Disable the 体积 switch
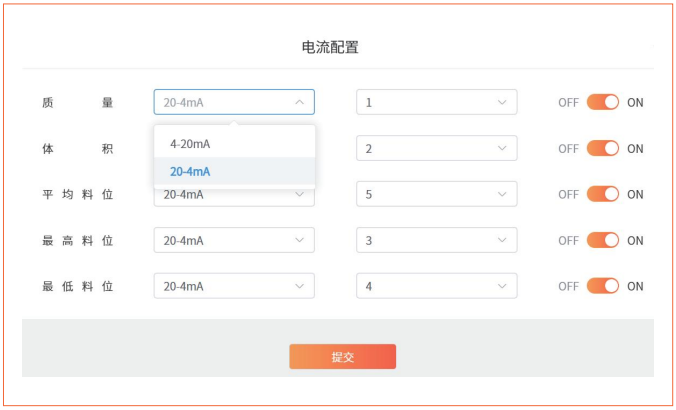This screenshot has height=410, width=676. point(603,148)
